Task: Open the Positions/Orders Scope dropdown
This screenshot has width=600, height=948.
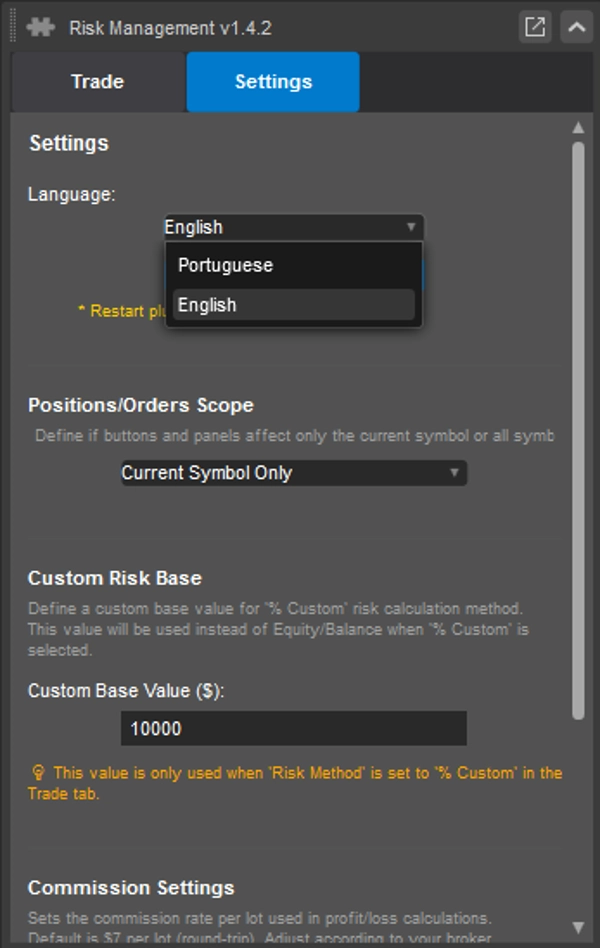Action: click(x=293, y=472)
